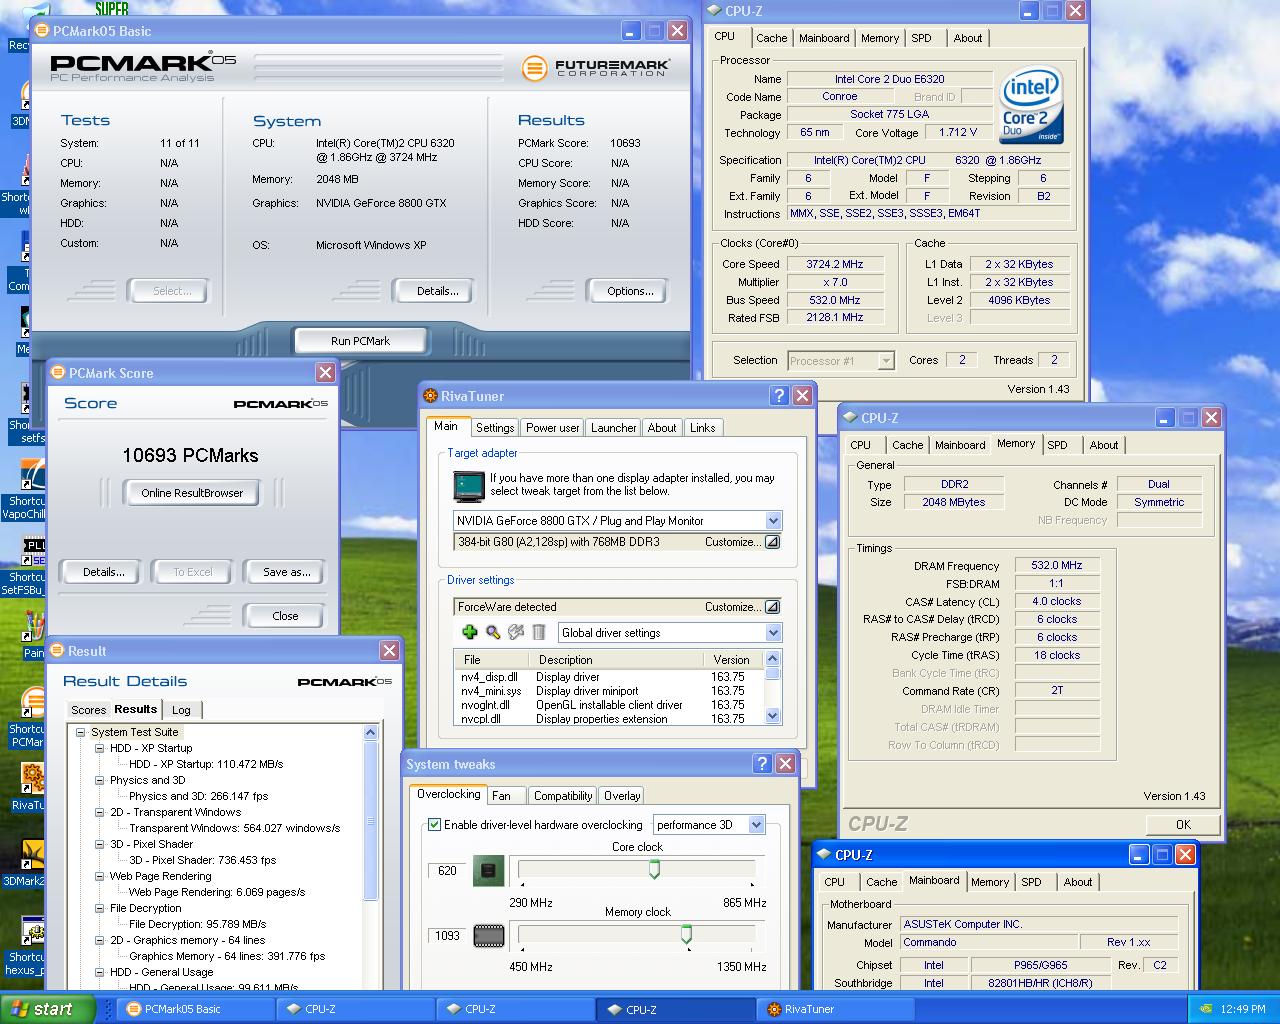Click the Futuremark Corporation logo
Image resolution: width=1280 pixels, height=1024 pixels.
(x=596, y=67)
